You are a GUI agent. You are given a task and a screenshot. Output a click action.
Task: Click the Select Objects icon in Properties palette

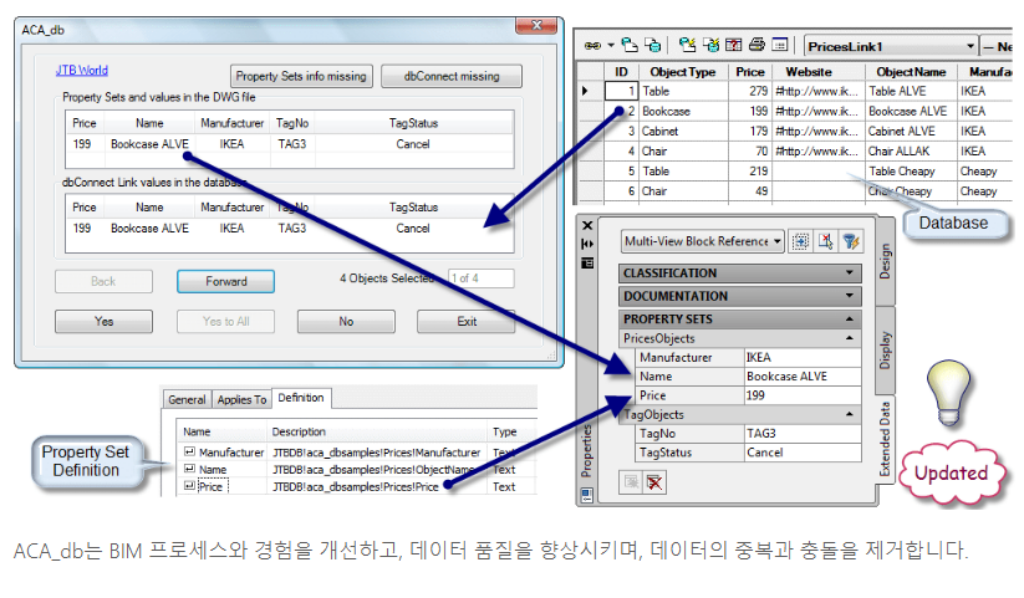pos(826,241)
